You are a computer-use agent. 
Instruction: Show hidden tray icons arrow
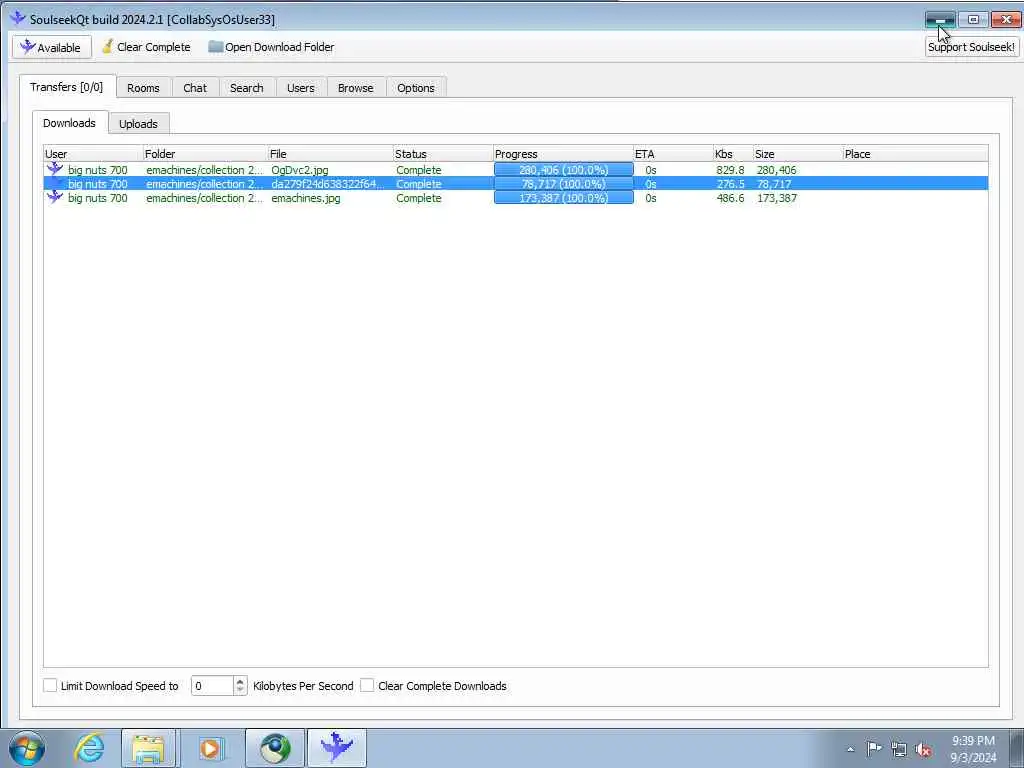850,749
